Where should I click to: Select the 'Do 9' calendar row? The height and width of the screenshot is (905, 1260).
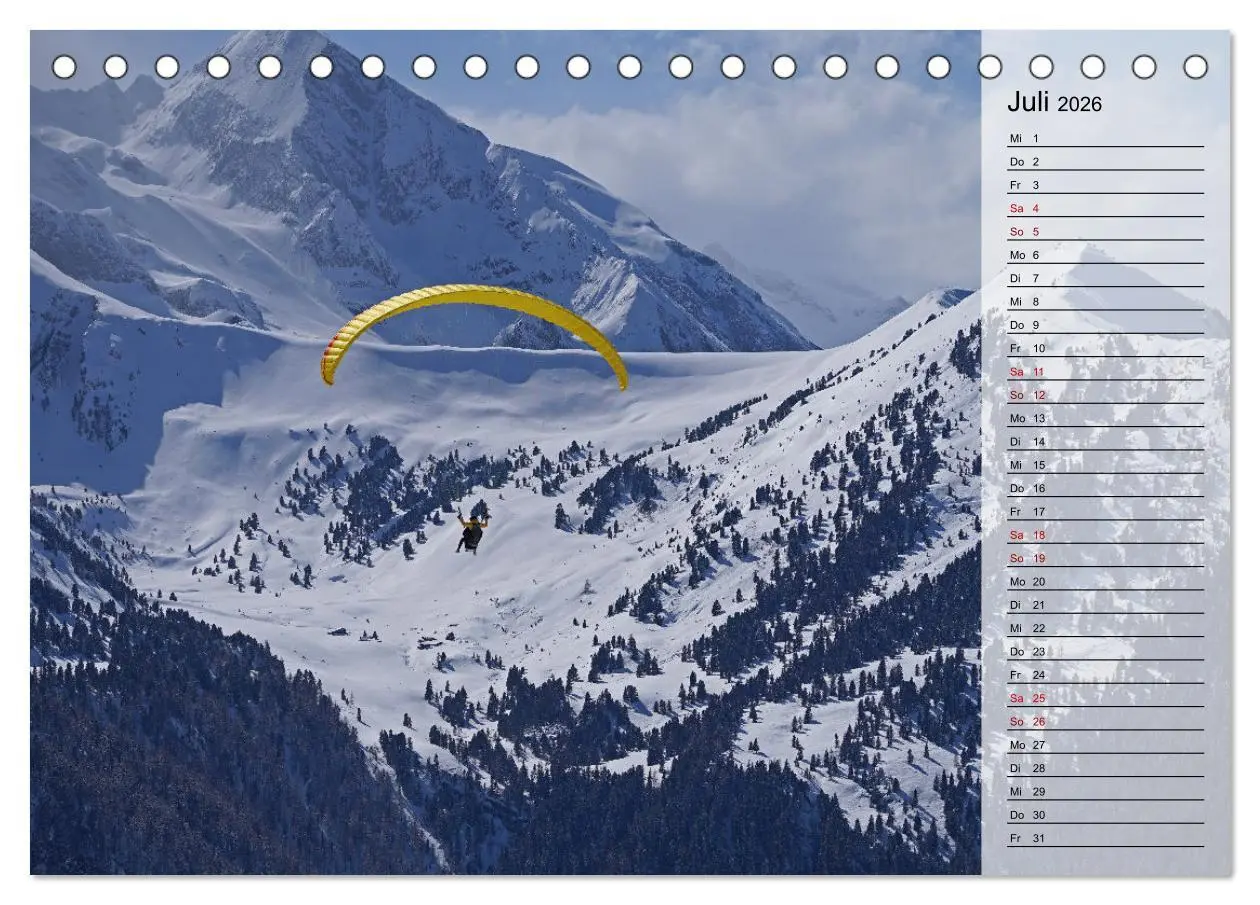coord(1105,325)
